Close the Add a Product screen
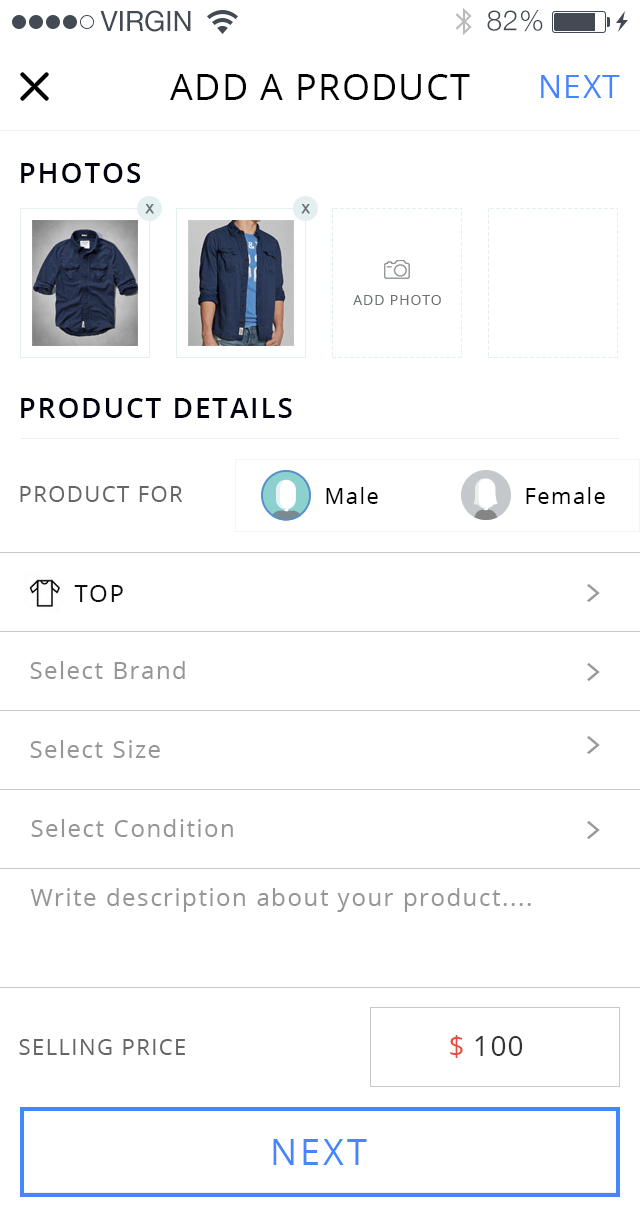This screenshot has width=640, height=1220. tap(35, 87)
